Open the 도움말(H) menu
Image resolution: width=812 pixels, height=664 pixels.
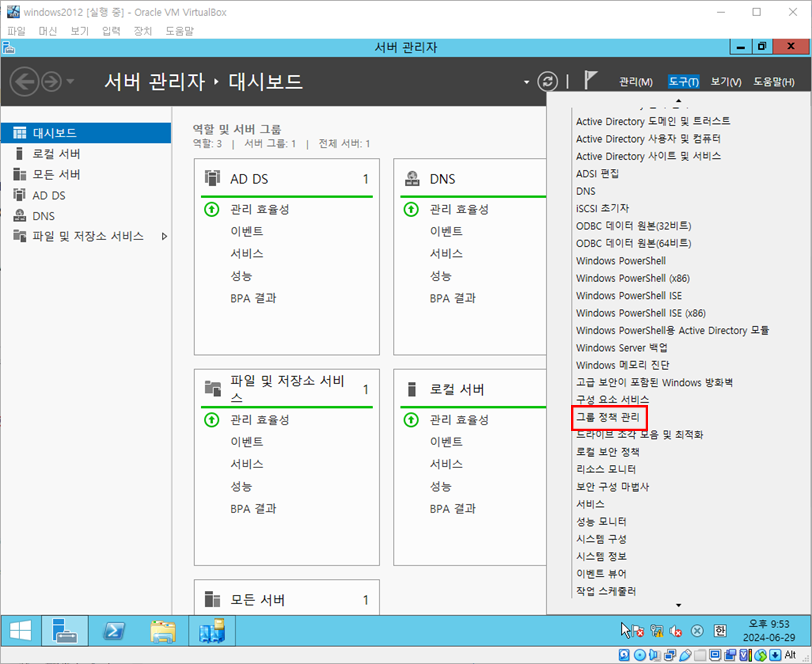[x=774, y=82]
